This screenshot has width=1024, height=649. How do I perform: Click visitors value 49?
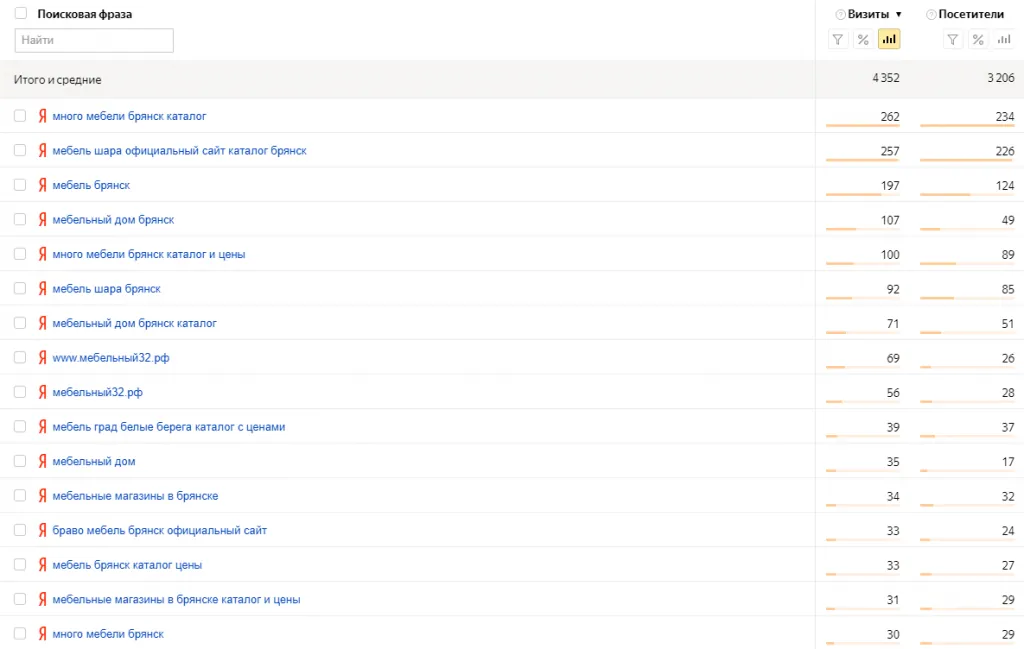point(1008,221)
